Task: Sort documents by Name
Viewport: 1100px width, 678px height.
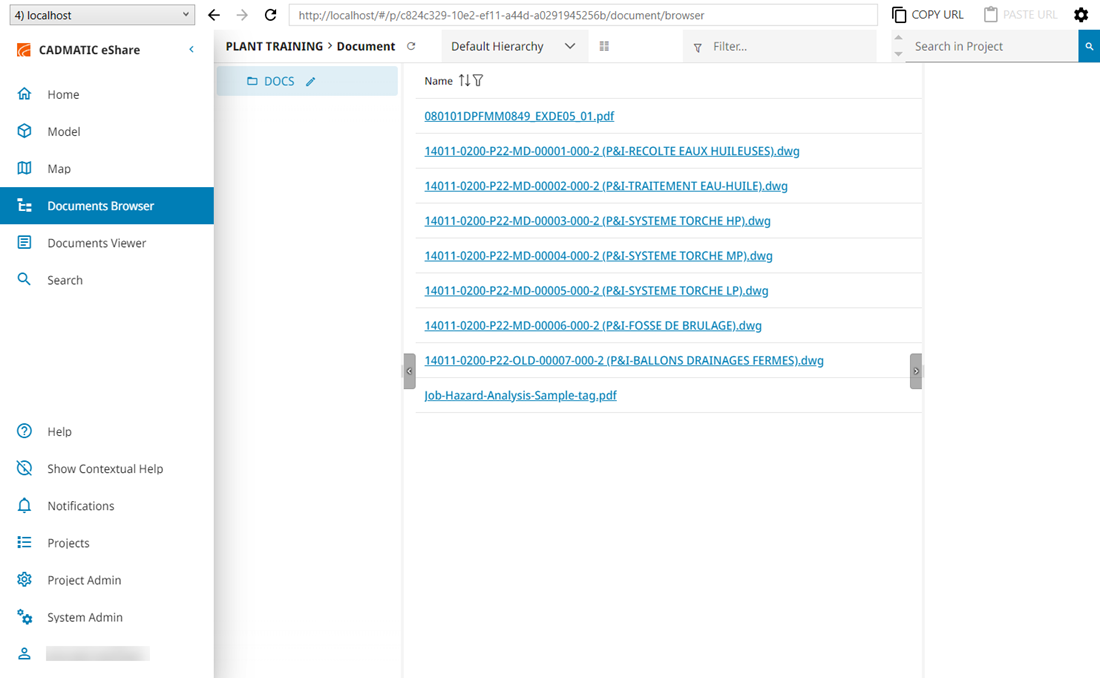Action: tap(464, 81)
